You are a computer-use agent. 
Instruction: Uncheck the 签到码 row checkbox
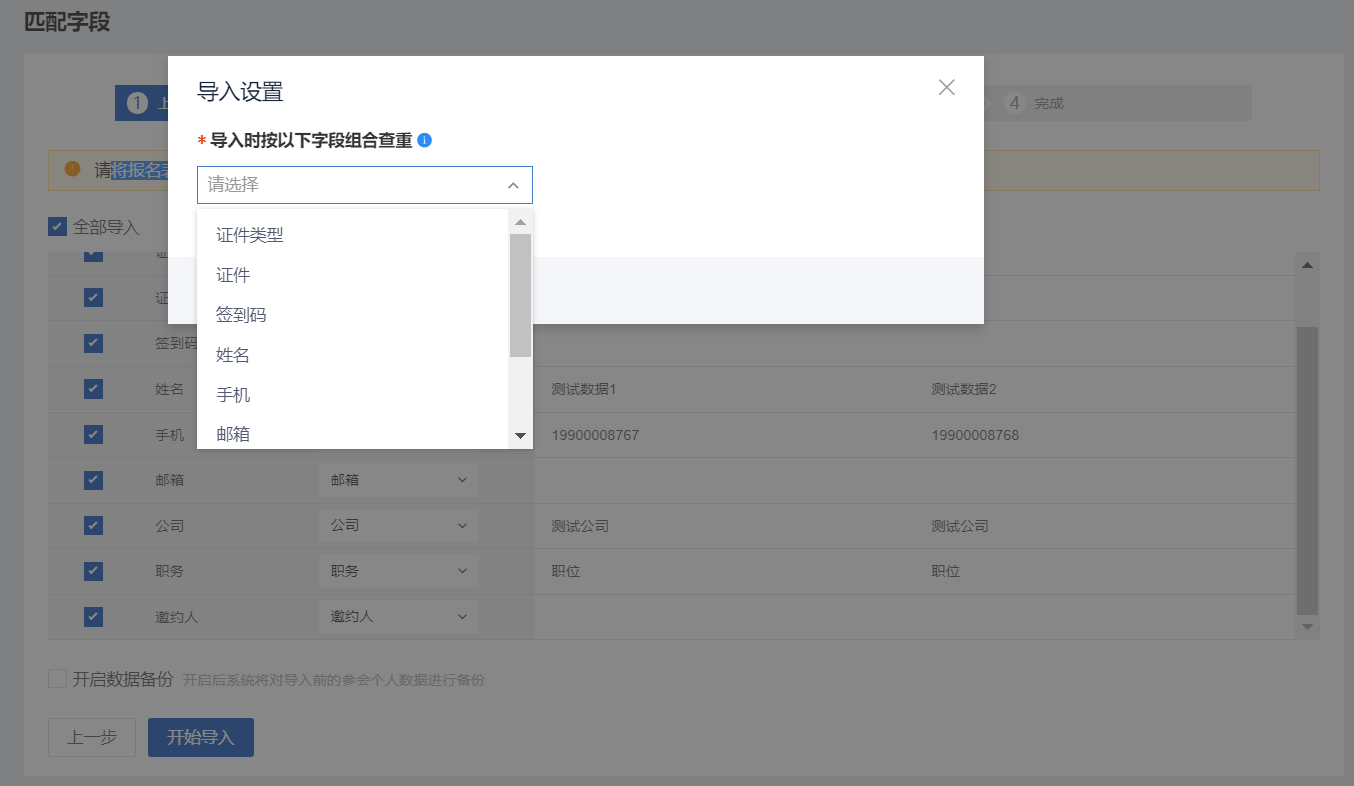click(93, 343)
